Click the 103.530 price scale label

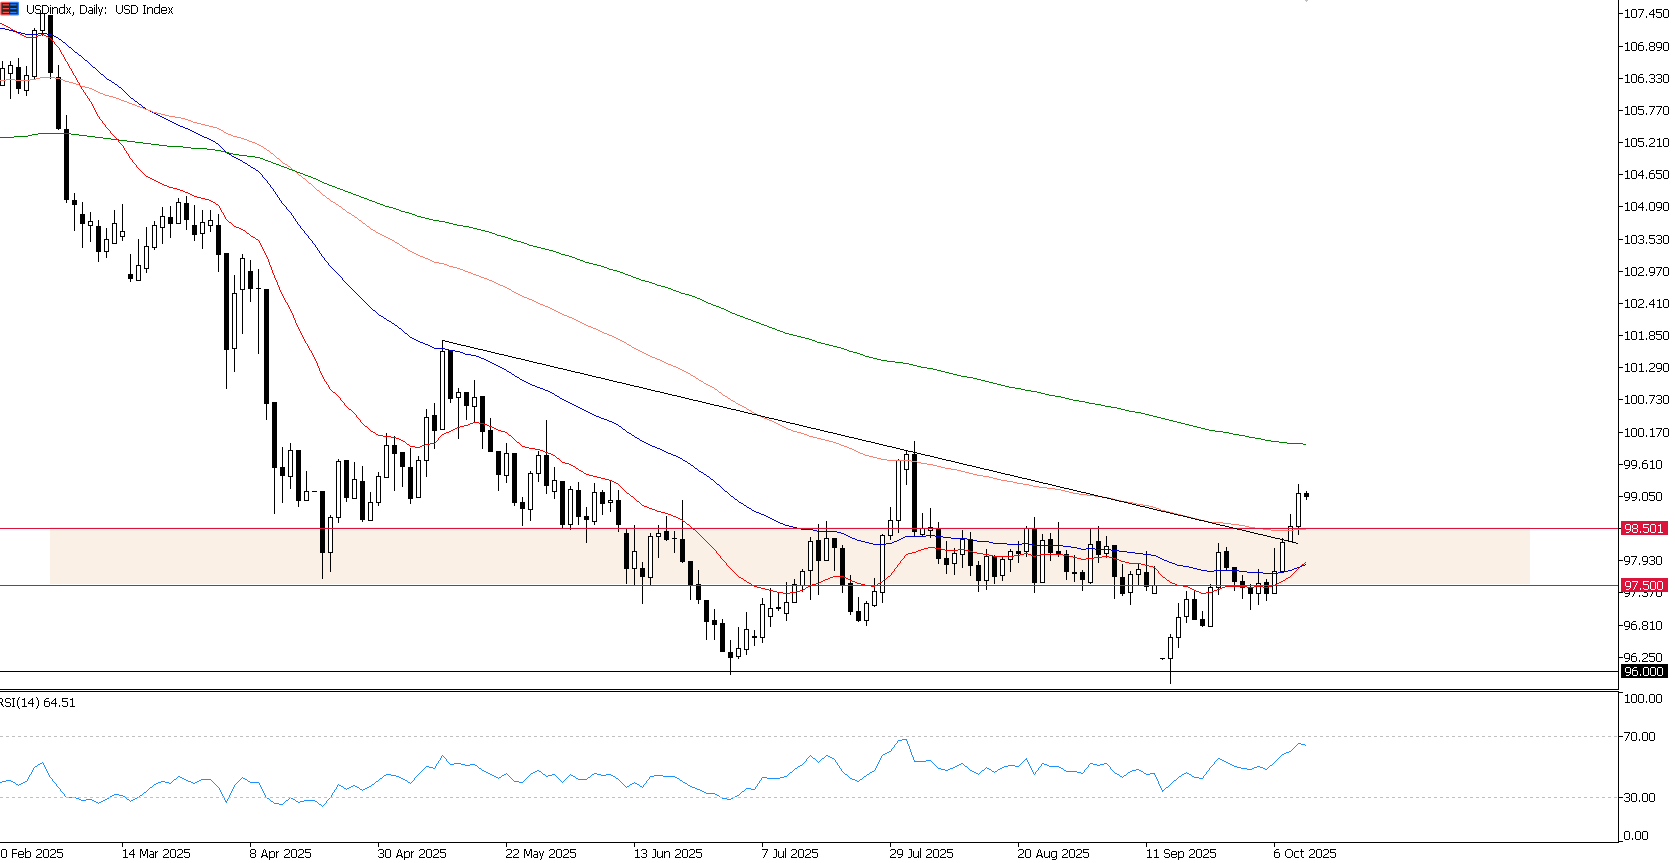[1645, 239]
